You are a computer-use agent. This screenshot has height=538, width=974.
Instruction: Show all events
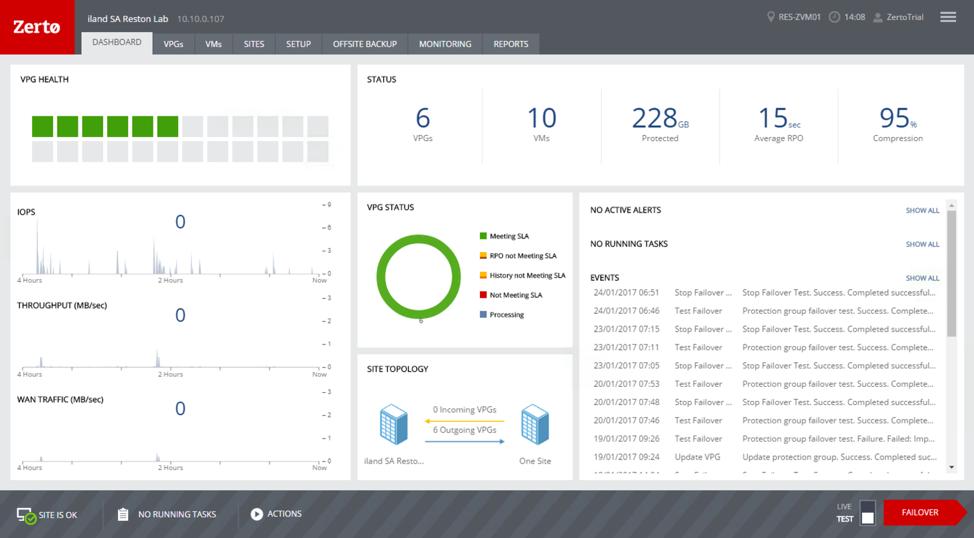[x=922, y=278]
